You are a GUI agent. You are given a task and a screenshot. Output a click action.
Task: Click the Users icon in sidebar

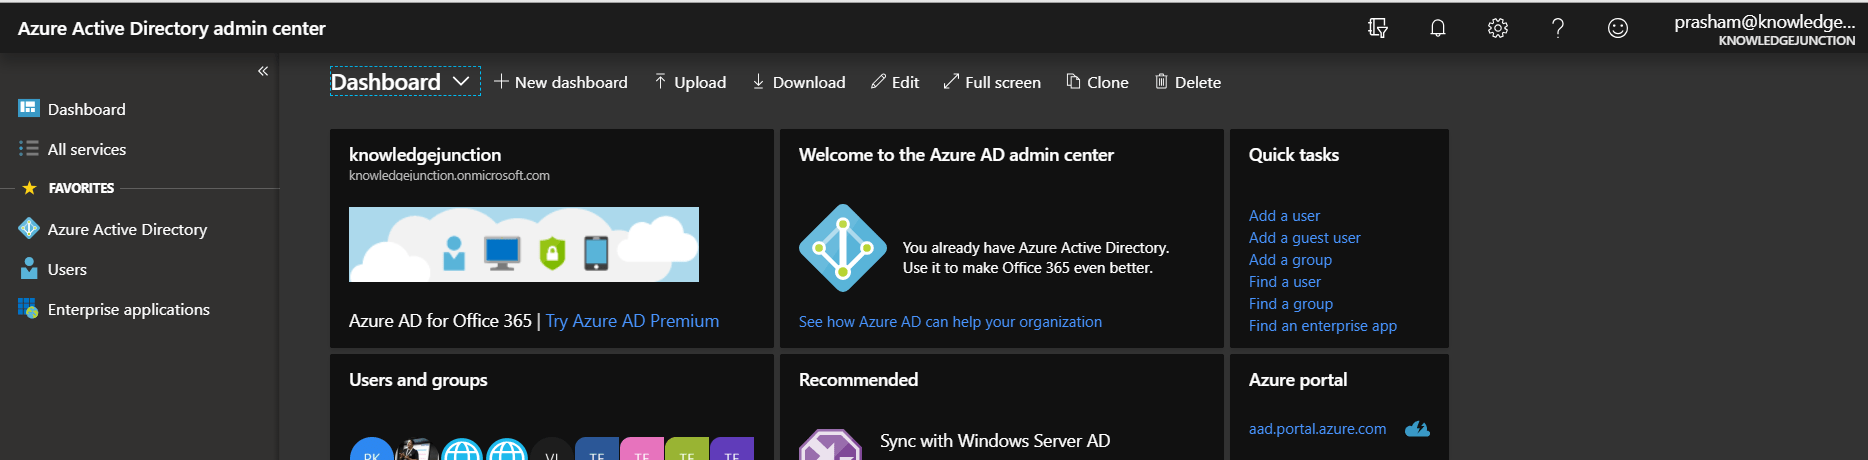tap(29, 268)
